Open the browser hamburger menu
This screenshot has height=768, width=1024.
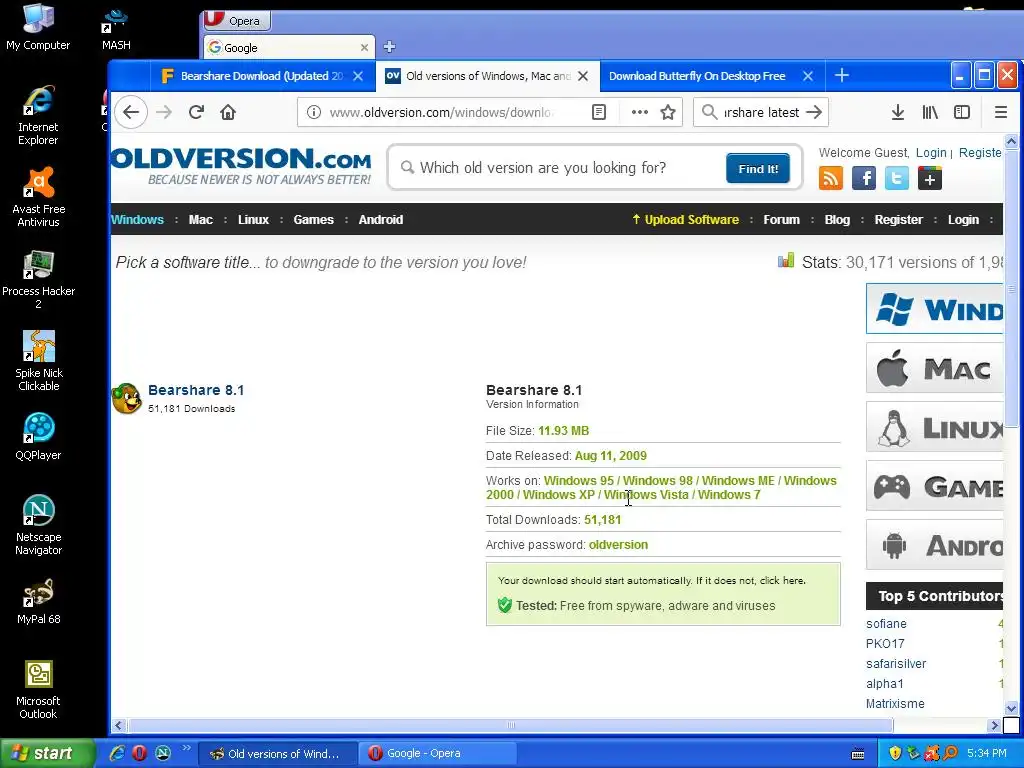pyautogui.click(x=1000, y=112)
